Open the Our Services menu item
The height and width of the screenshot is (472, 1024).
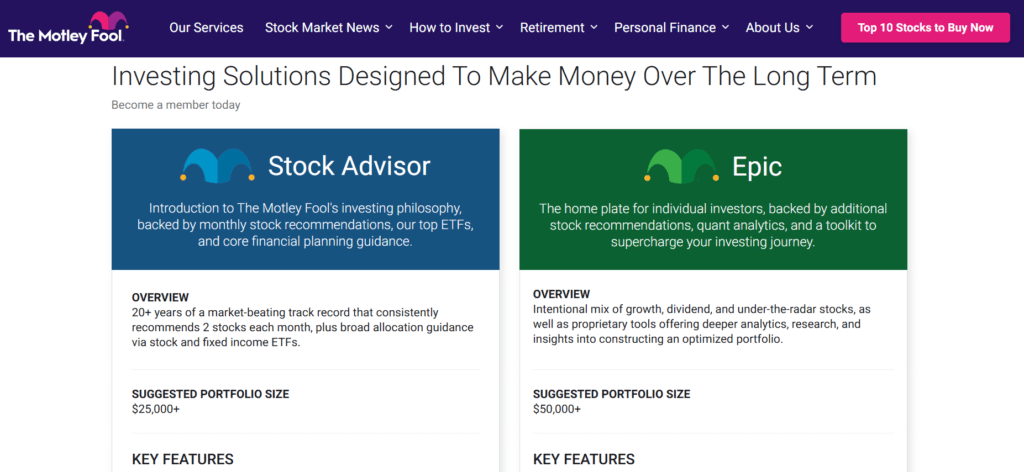pos(206,27)
